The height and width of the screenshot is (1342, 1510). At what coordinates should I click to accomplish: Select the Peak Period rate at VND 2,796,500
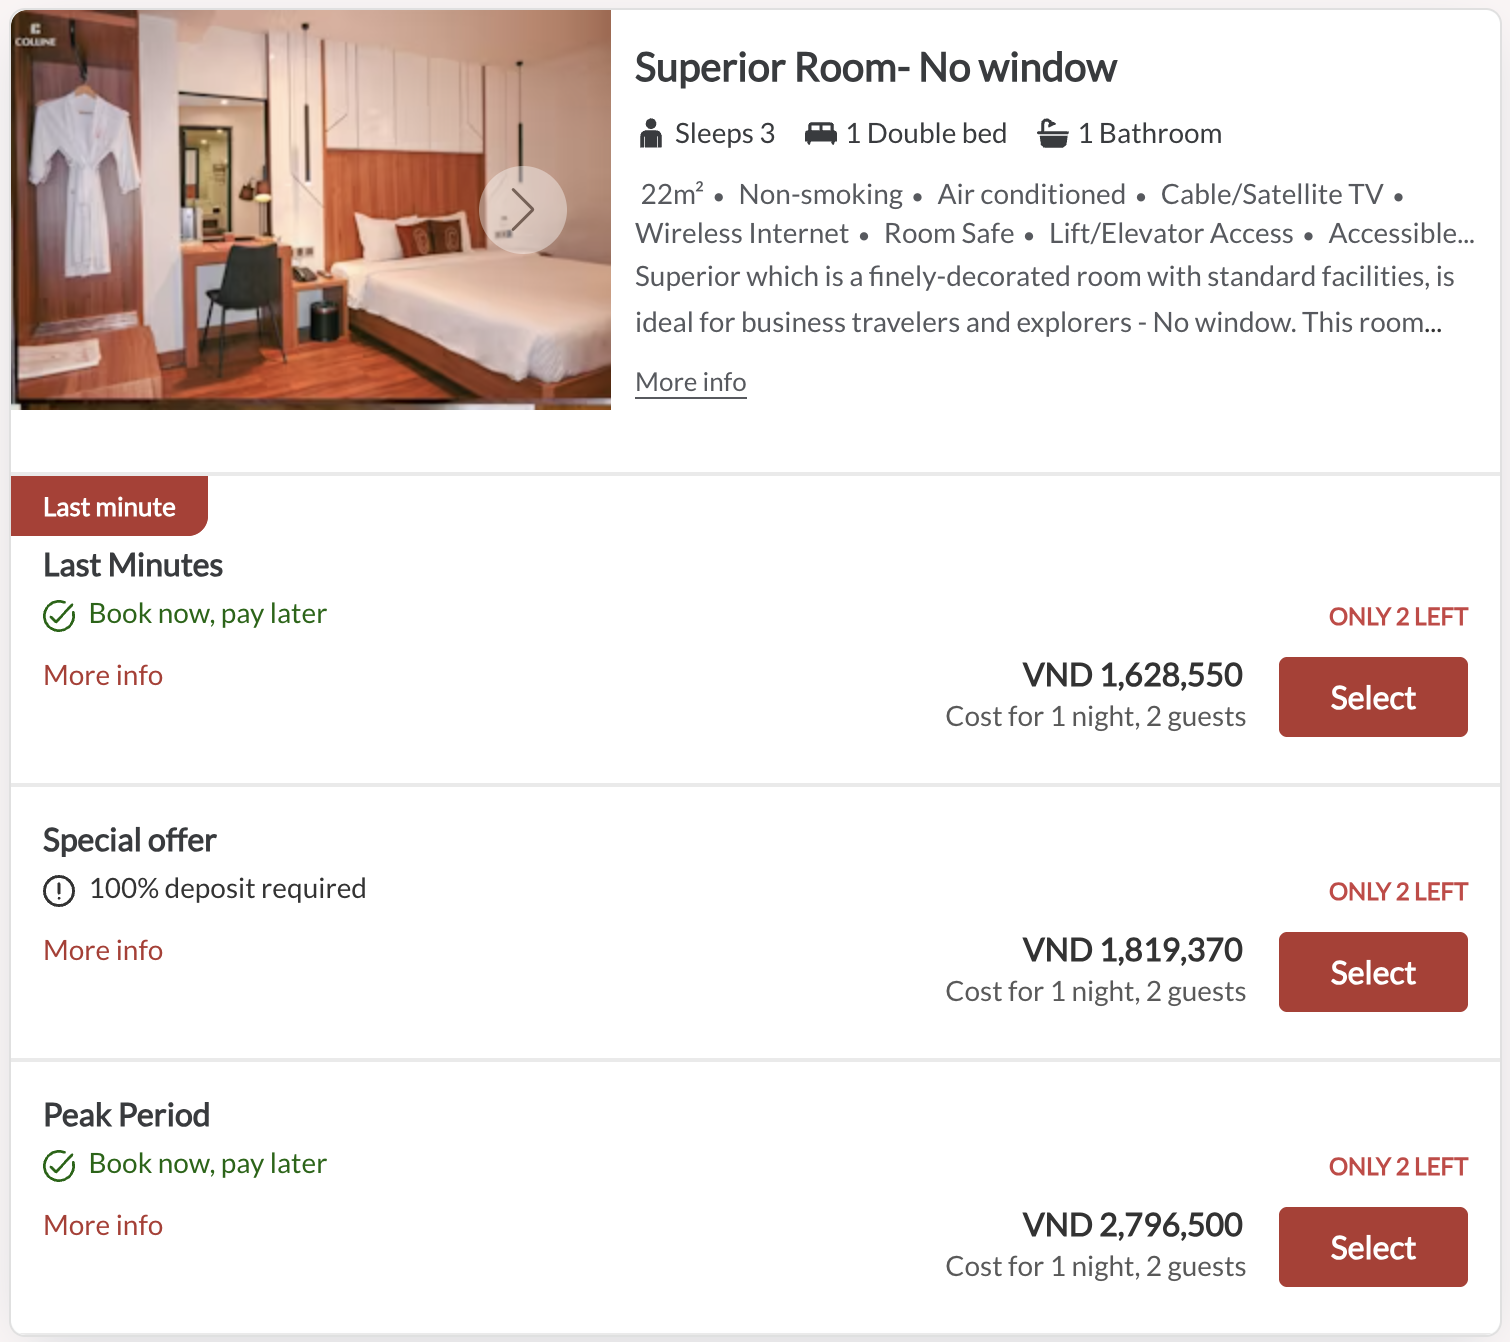pos(1372,1247)
